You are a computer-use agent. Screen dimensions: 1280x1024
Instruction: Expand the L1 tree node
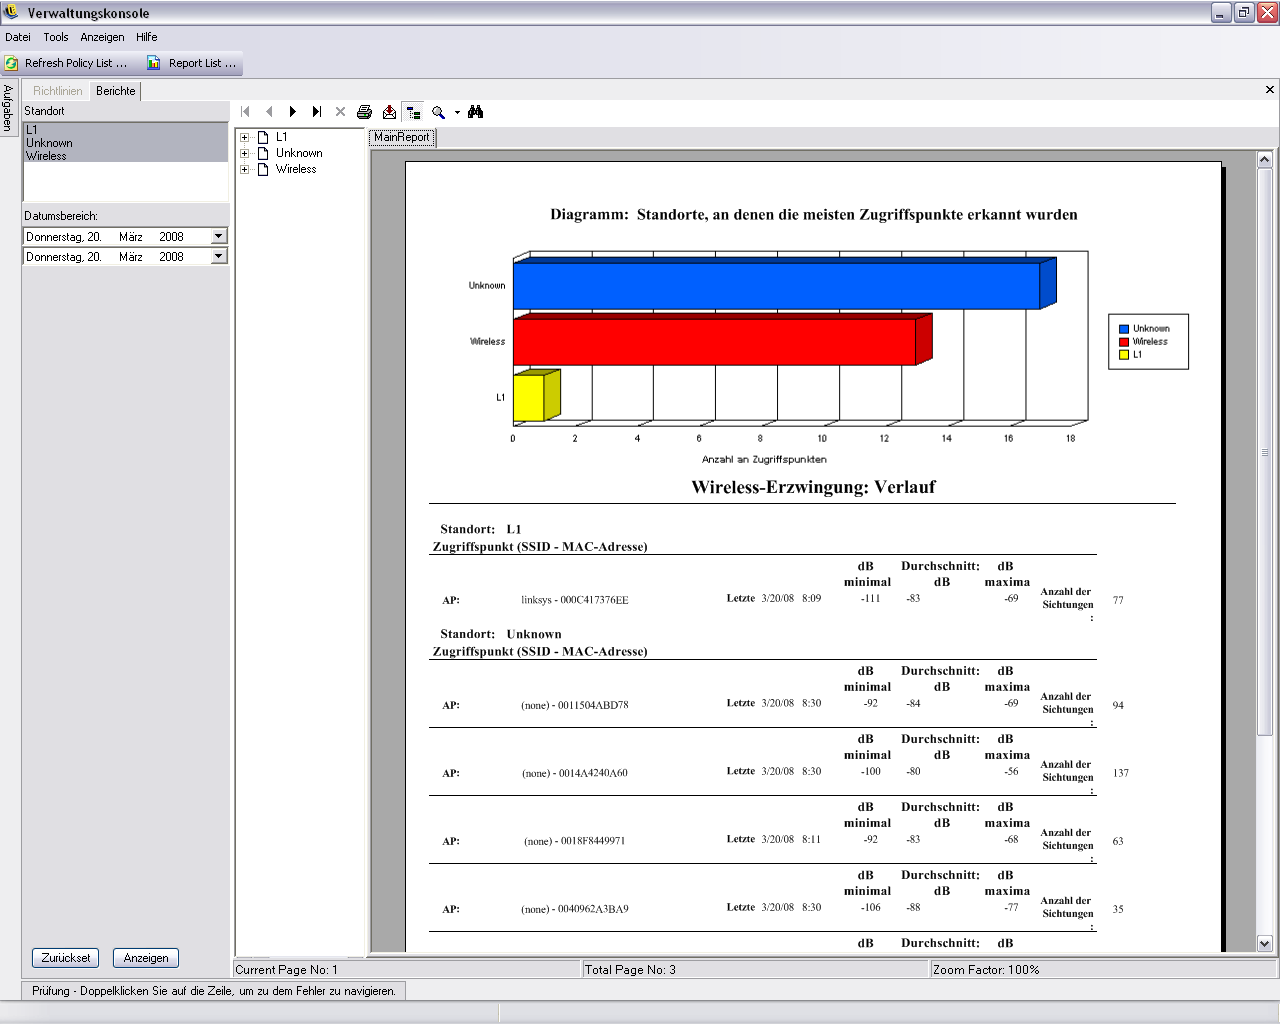244,137
